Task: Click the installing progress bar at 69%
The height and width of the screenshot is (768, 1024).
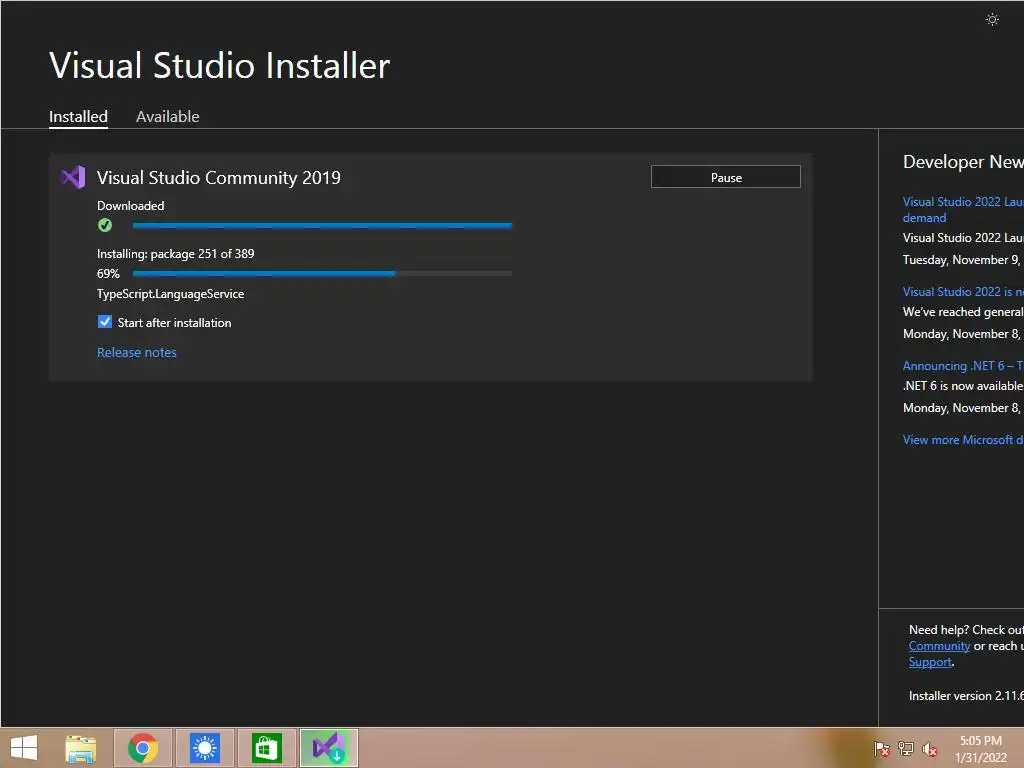Action: click(323, 273)
